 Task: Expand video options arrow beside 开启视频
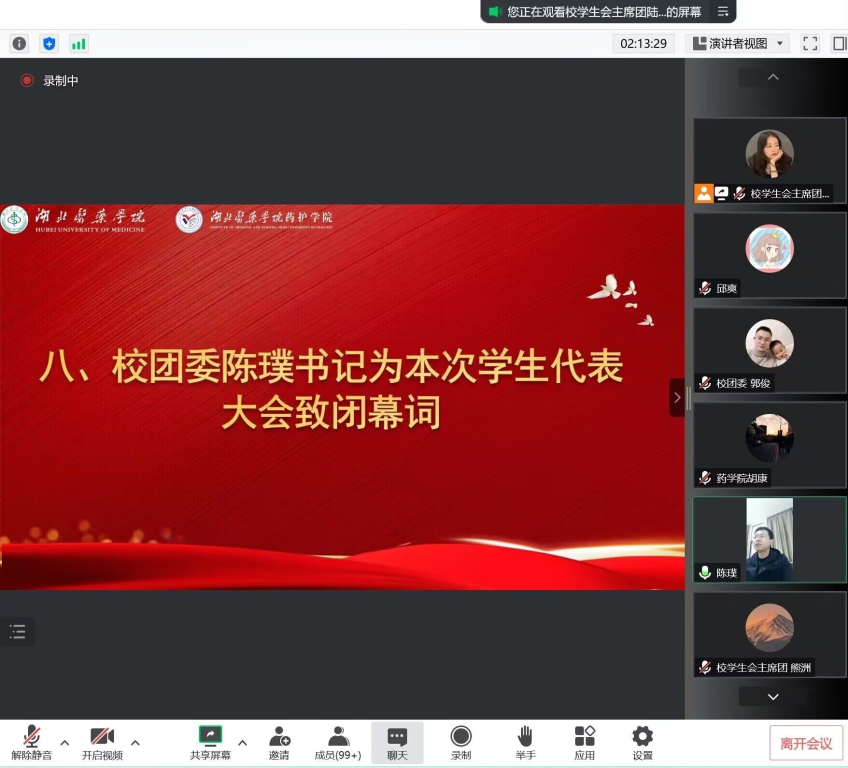(x=135, y=742)
